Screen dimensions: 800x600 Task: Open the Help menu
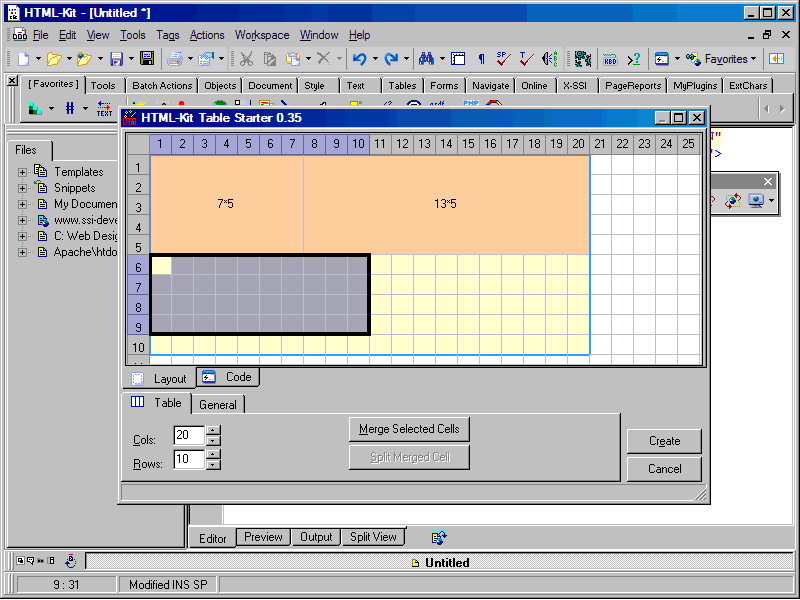(x=360, y=35)
